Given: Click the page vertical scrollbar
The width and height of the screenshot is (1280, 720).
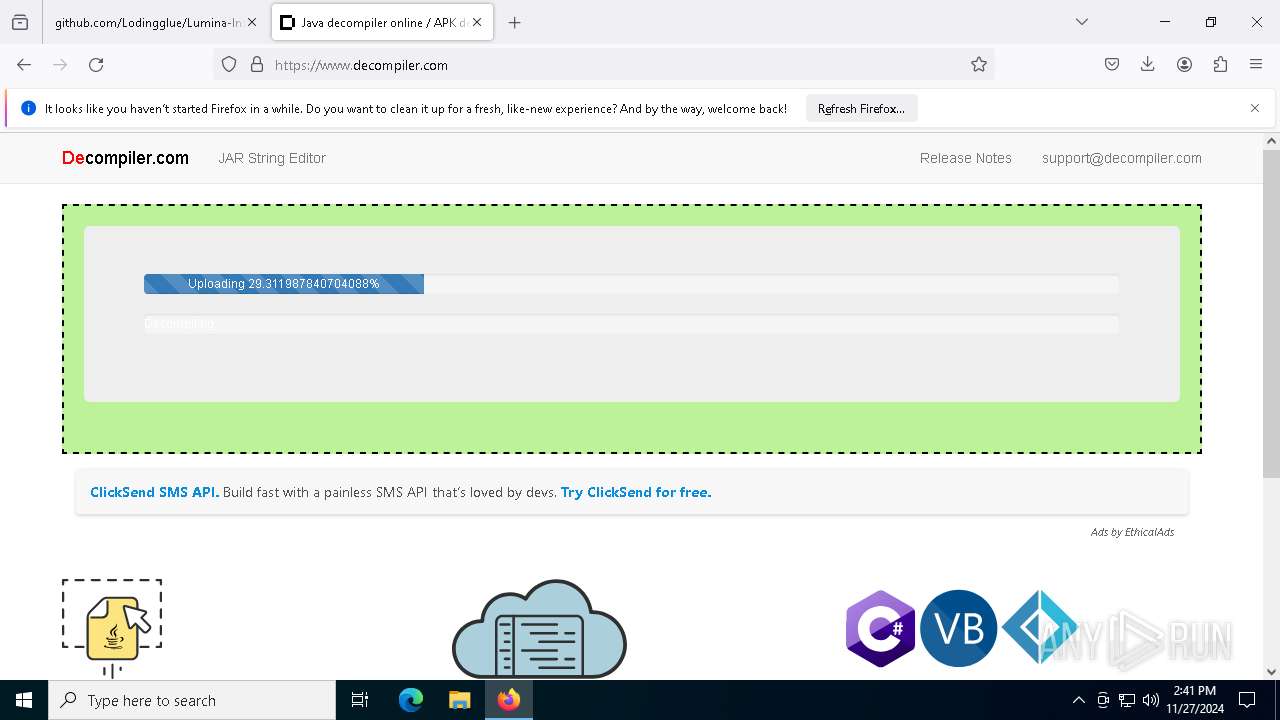Looking at the screenshot, I should [1271, 314].
